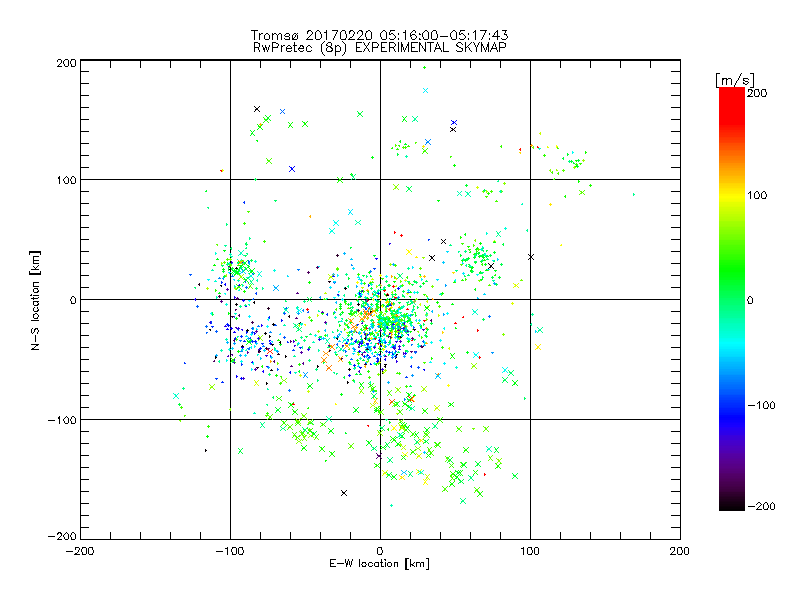Click the colorbar label '-200' at bottom
Image resolution: width=800 pixels, height=600 pixels.
click(761, 506)
